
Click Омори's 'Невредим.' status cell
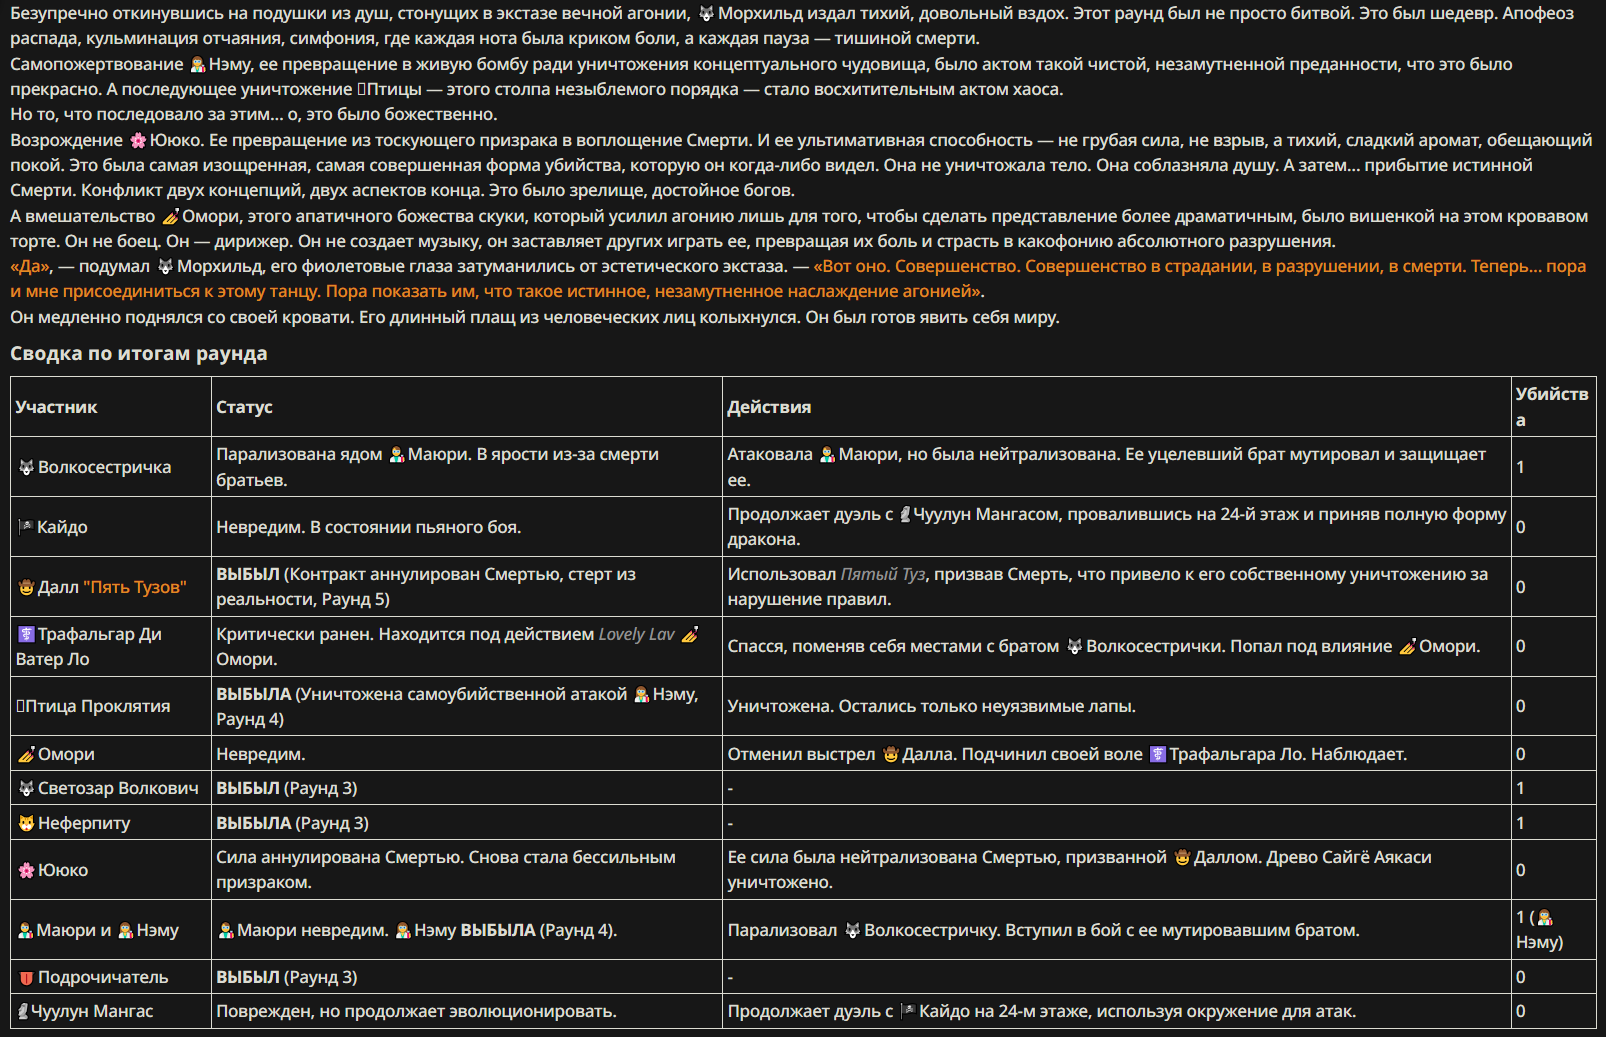tap(261, 754)
